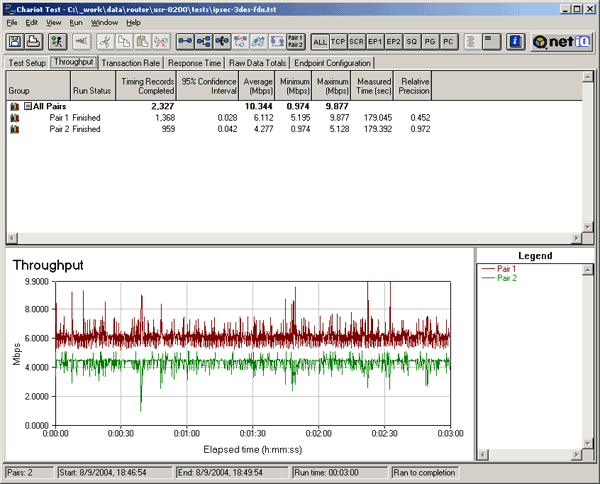
Task: Click the Chariot application icon in title bar
Action: [x=9, y=7]
